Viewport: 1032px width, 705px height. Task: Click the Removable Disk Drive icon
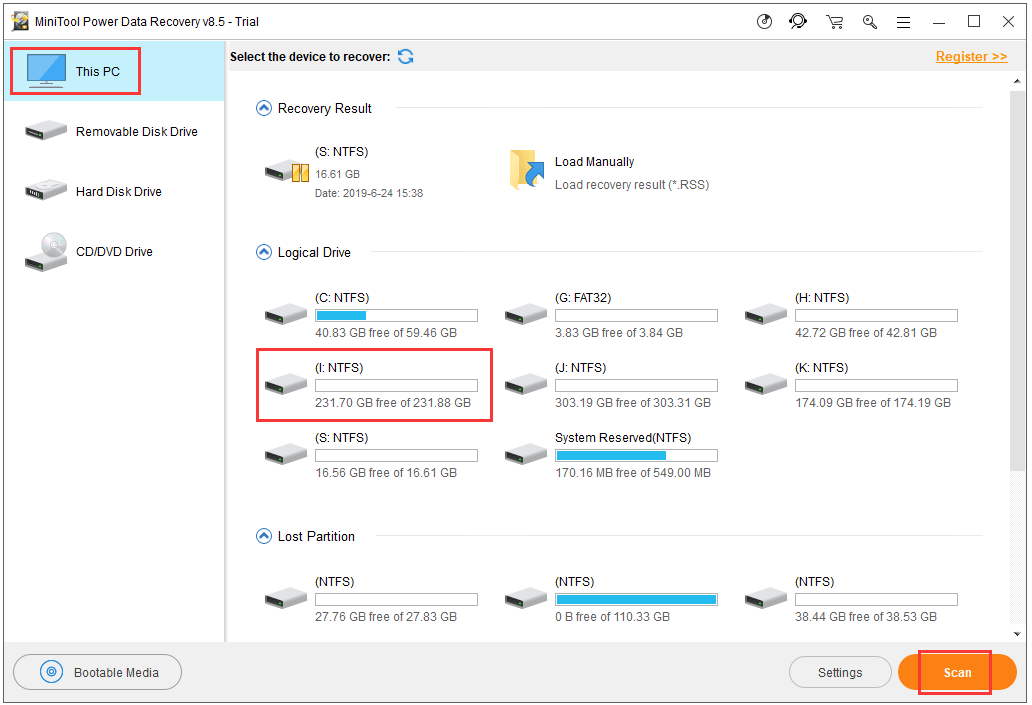(x=45, y=131)
